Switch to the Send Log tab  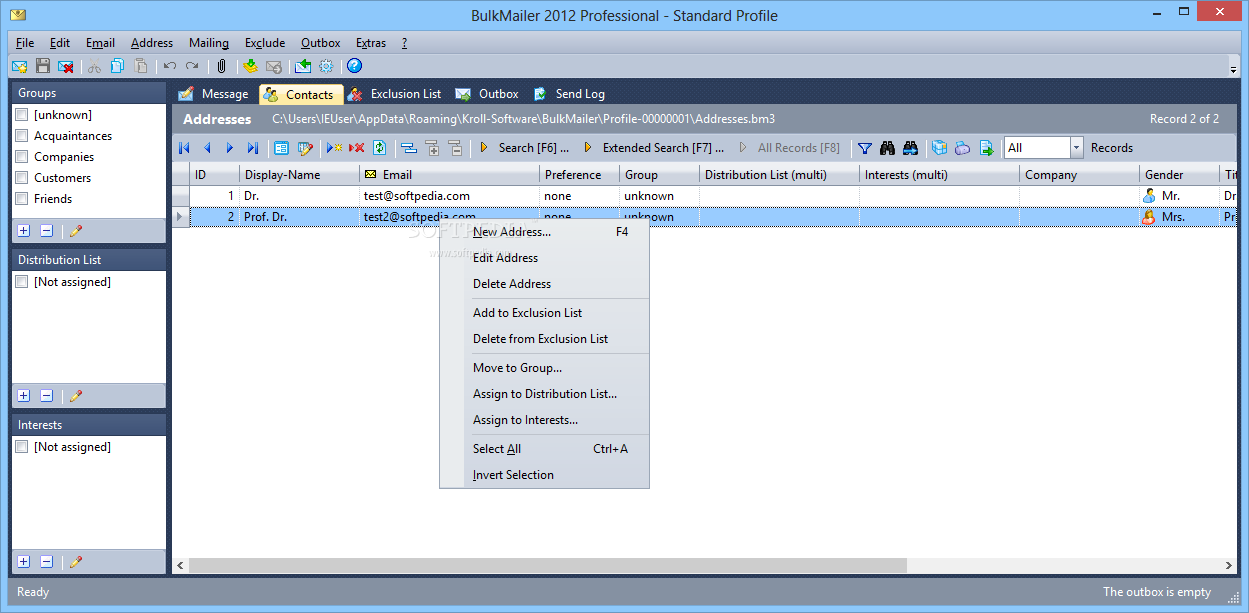point(568,94)
